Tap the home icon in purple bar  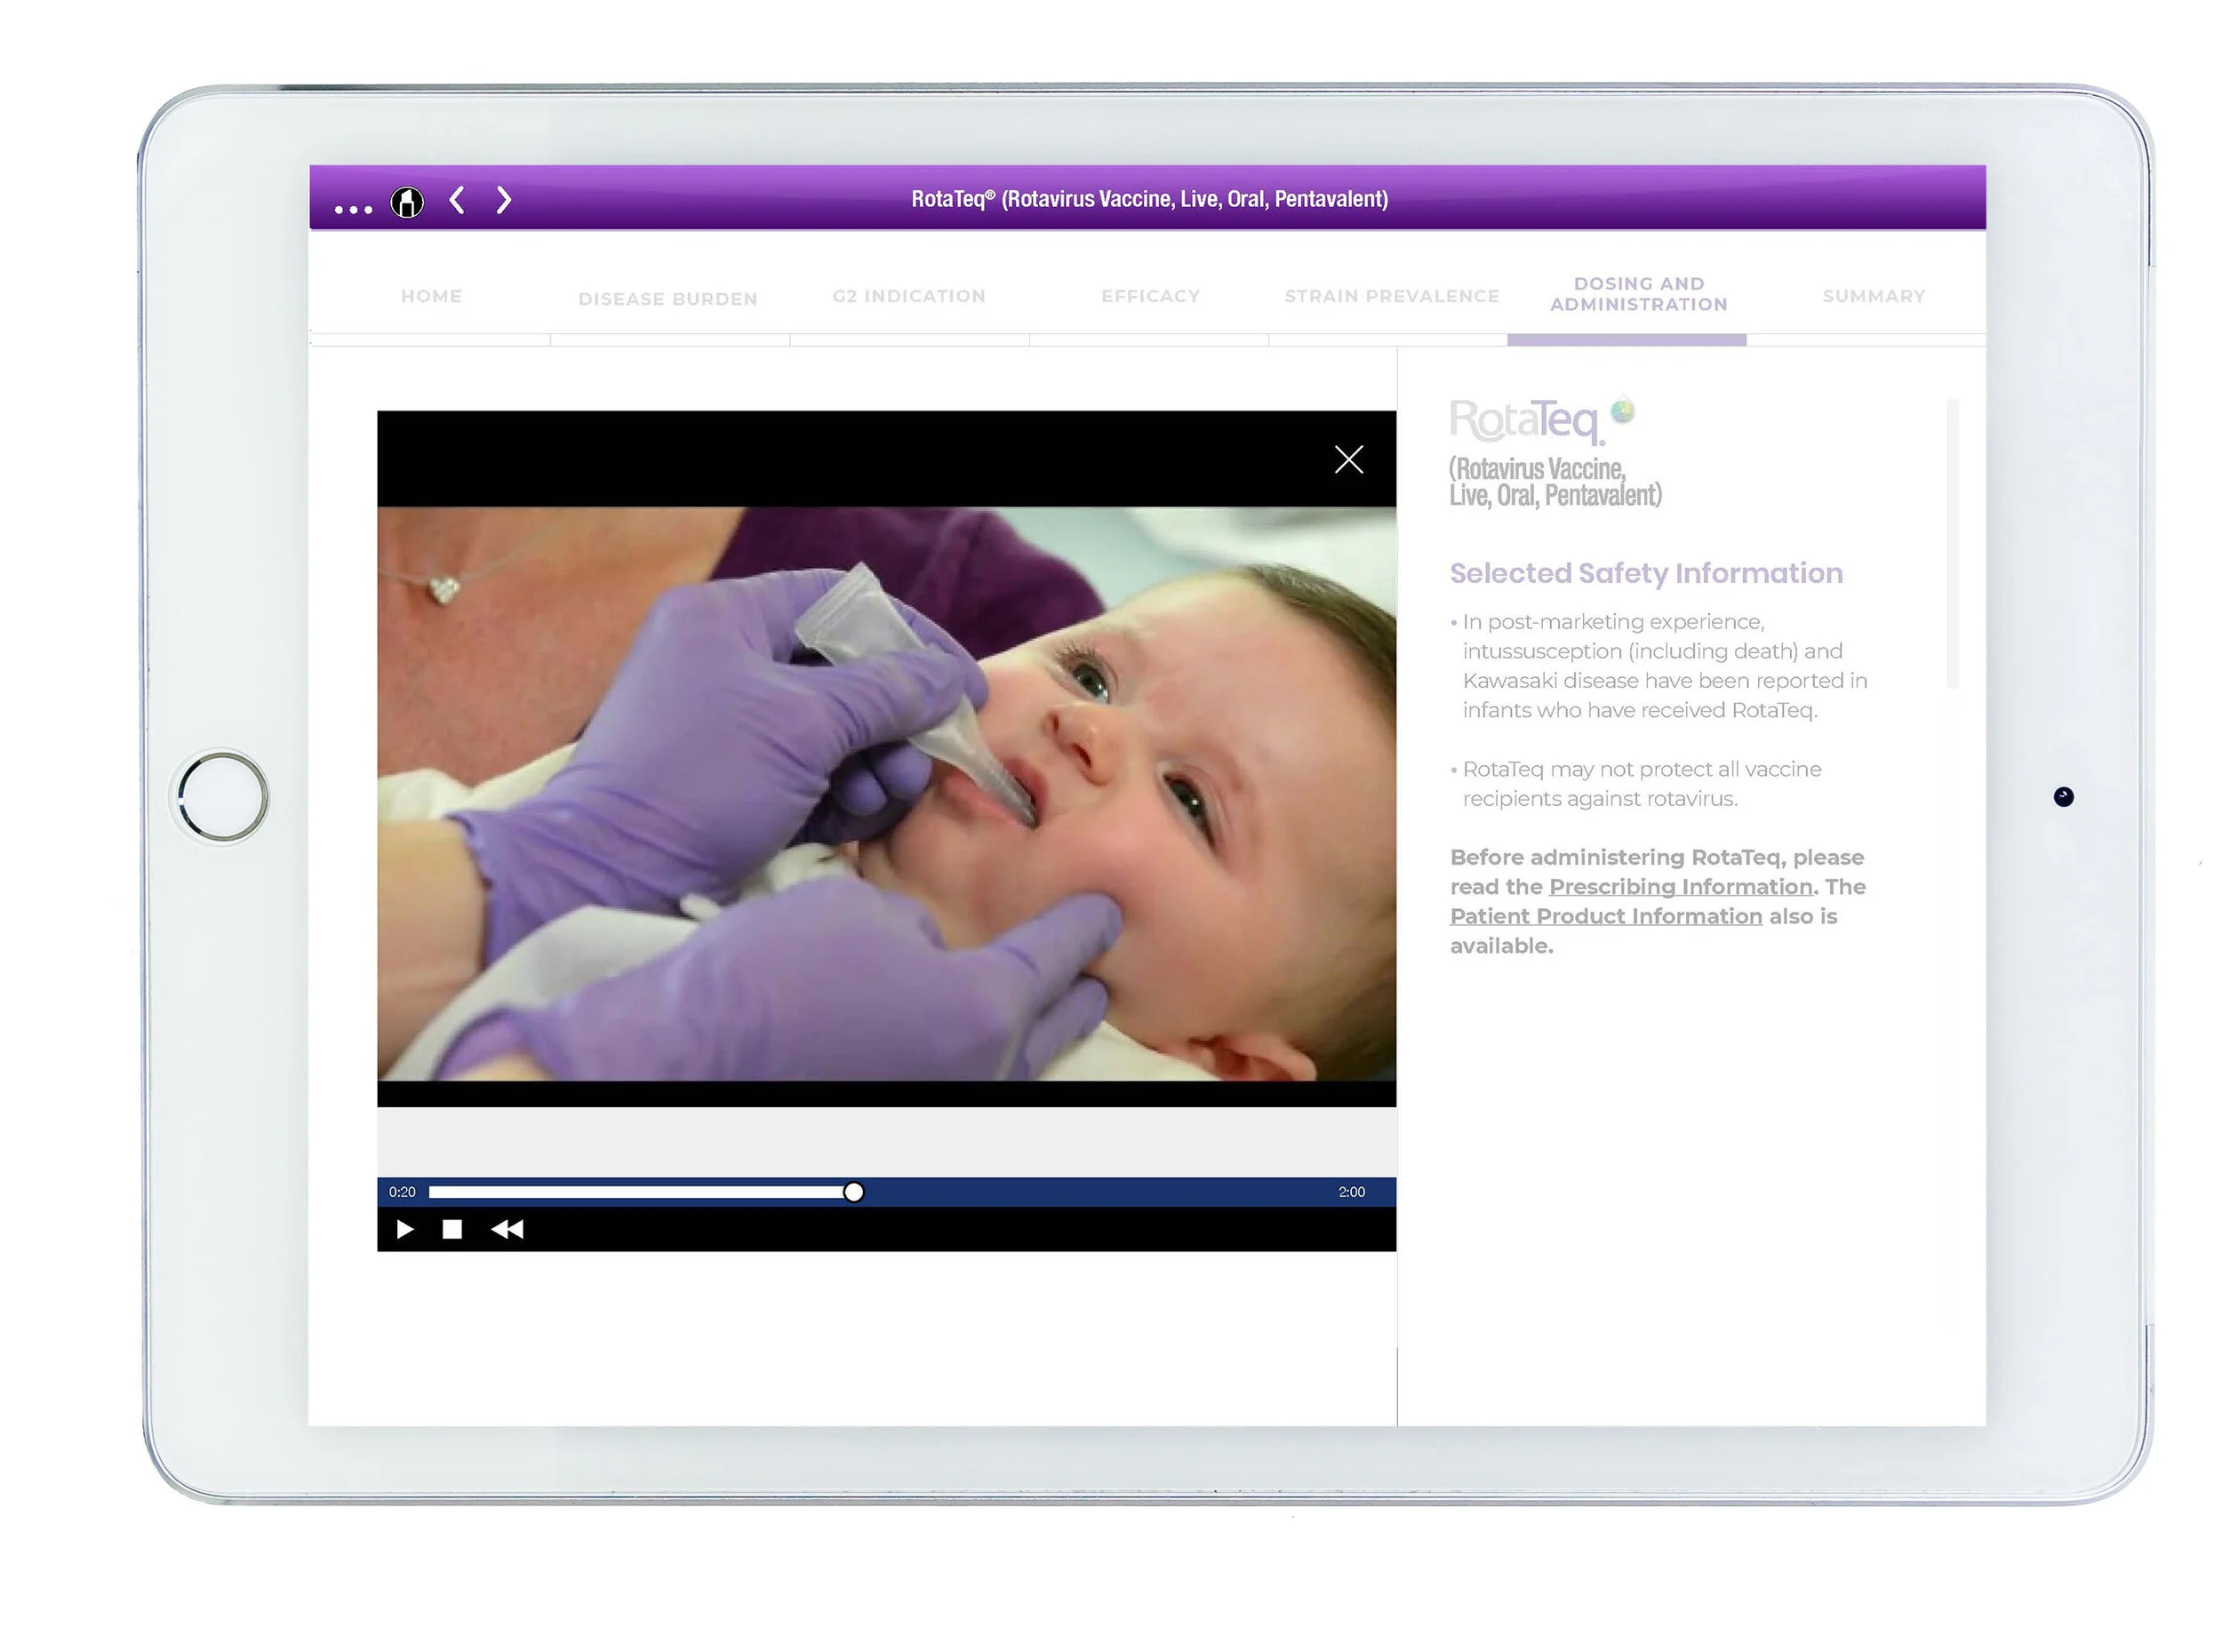click(407, 202)
